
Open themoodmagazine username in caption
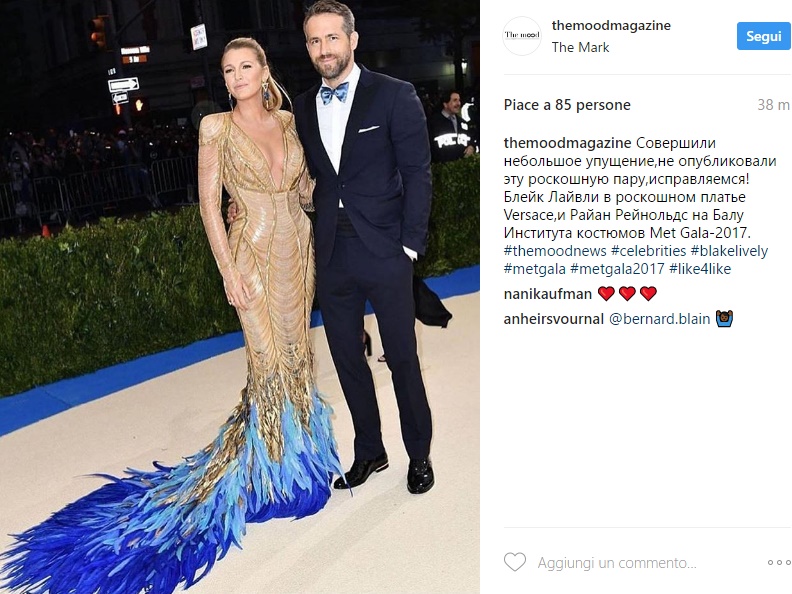point(567,143)
